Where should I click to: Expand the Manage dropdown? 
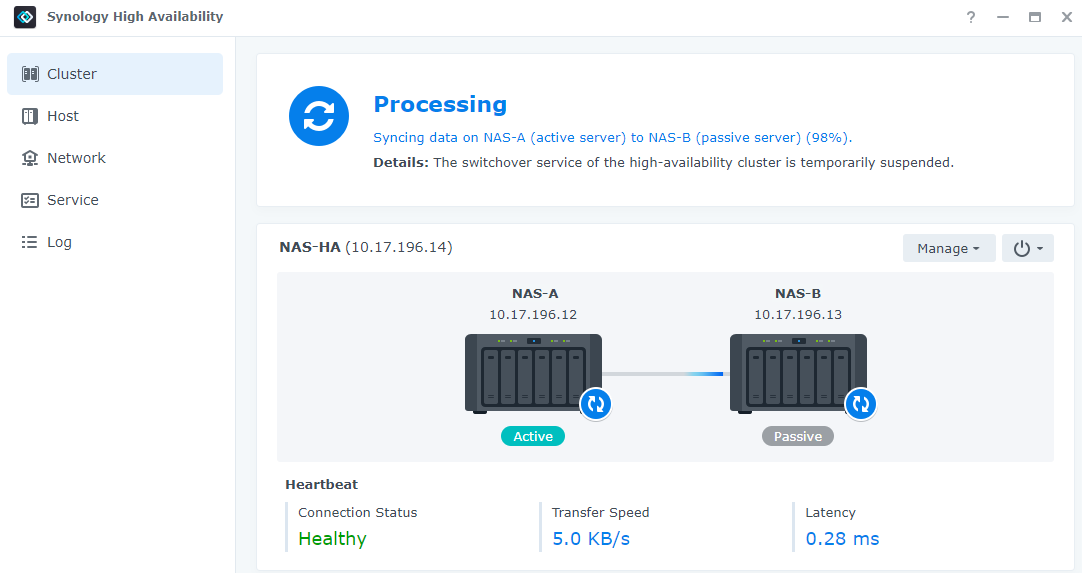pos(948,248)
